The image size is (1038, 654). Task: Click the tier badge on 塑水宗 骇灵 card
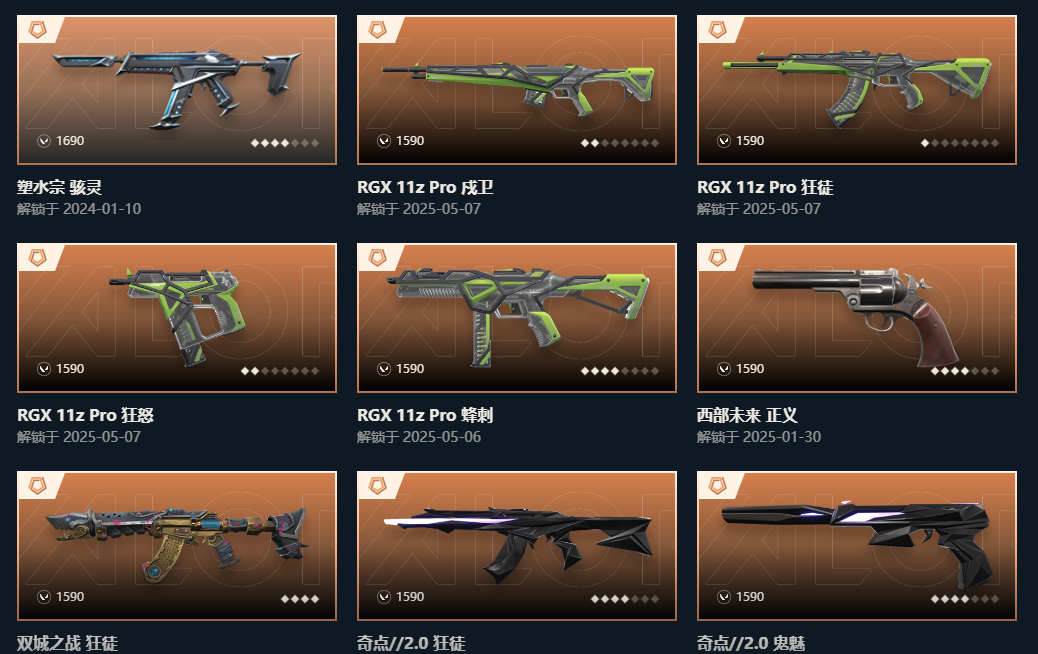tap(38, 29)
